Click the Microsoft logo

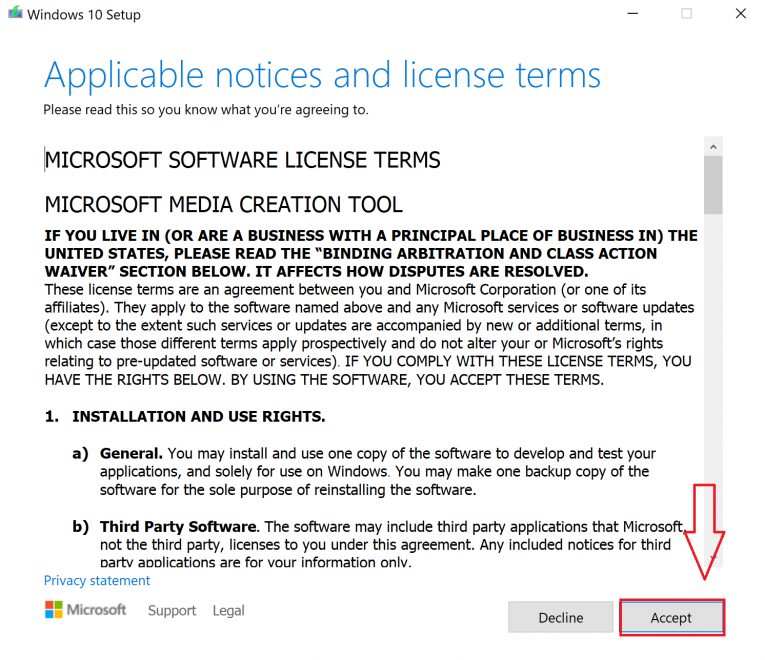click(x=85, y=610)
